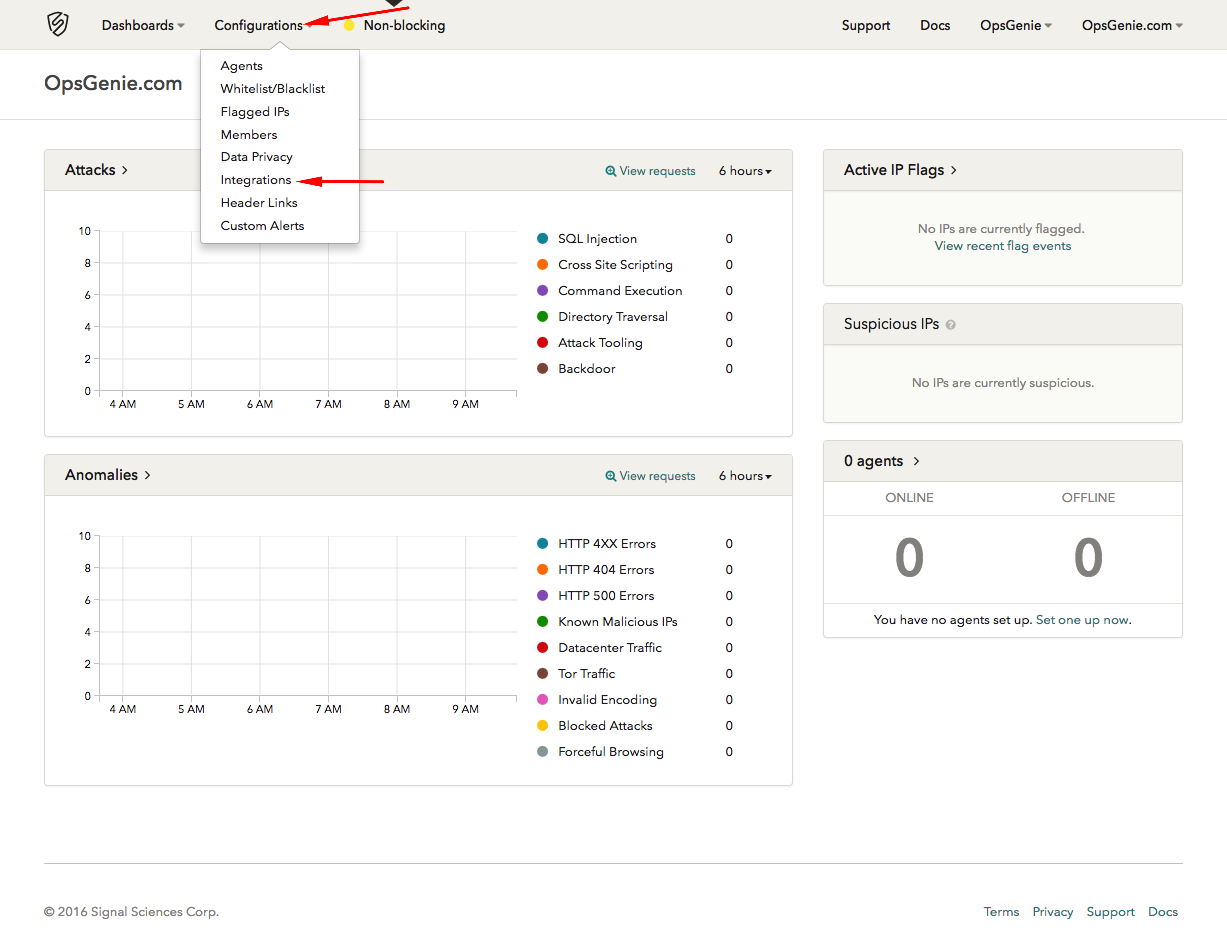Click the Signal Sciences shield logo
Viewport: 1227px width, 935px height.
coord(58,25)
